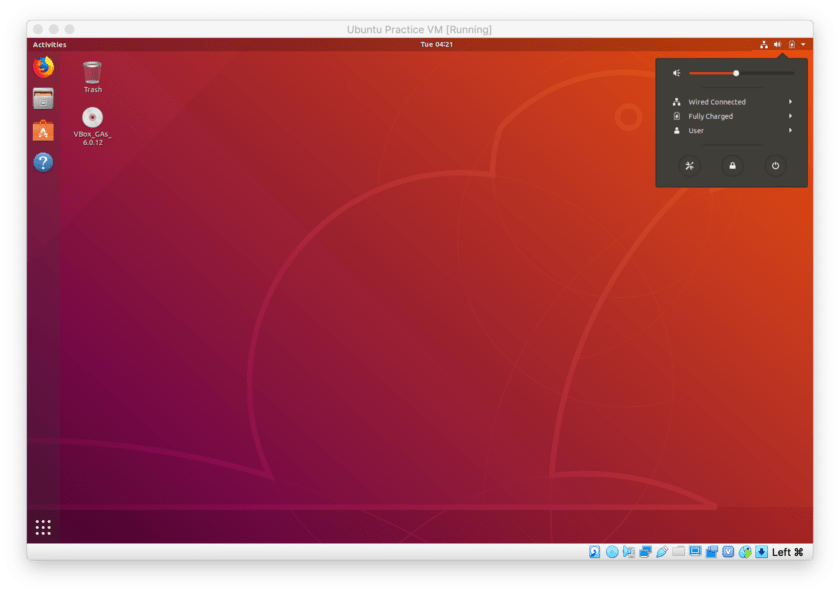
Task: Click VirtualBox recording indicator
Action: coord(711,552)
